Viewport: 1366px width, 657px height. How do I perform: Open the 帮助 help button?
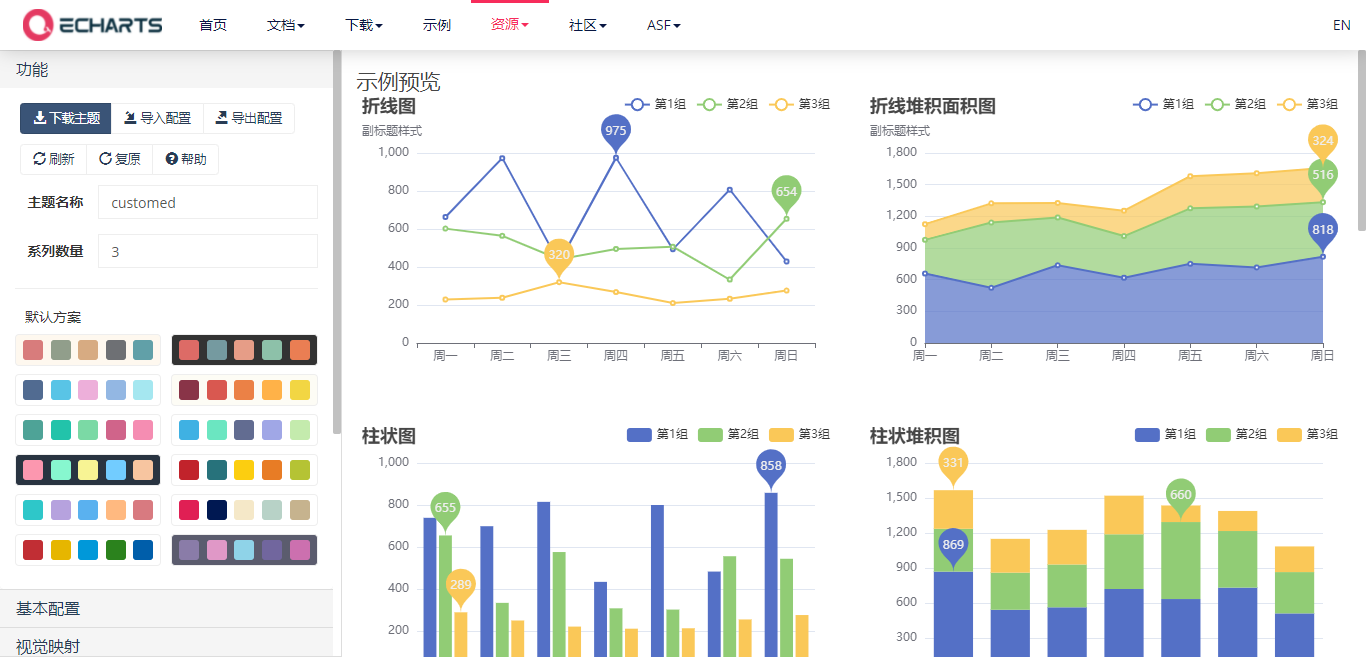pyautogui.click(x=185, y=159)
